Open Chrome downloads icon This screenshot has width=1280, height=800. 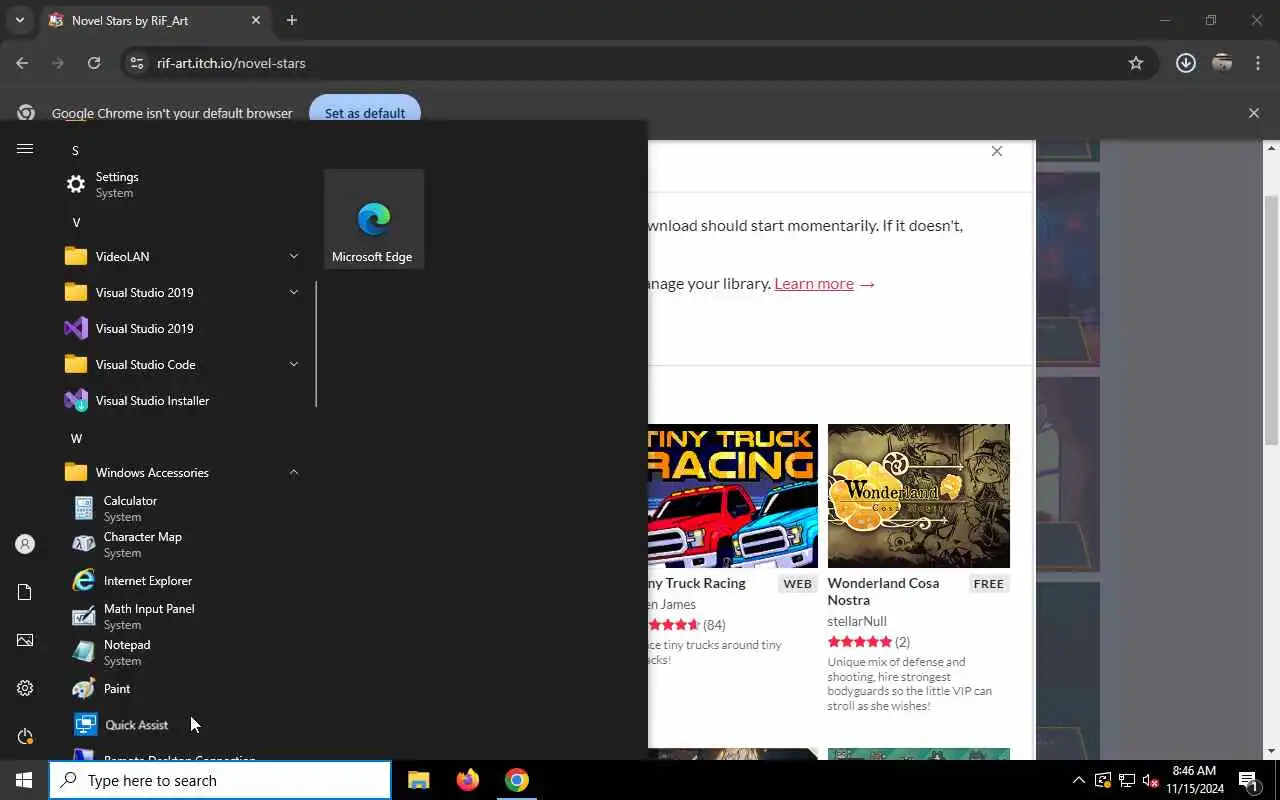click(1186, 63)
